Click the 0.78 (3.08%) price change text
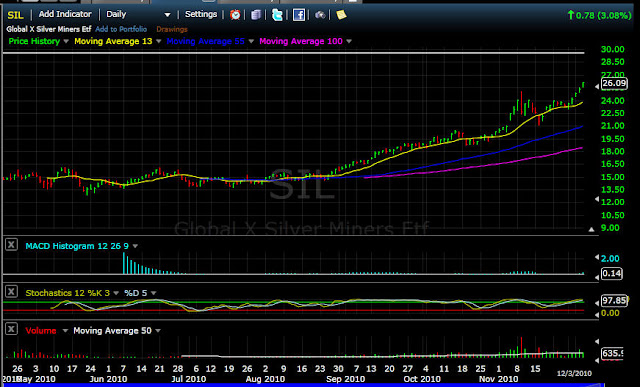 [603, 16]
